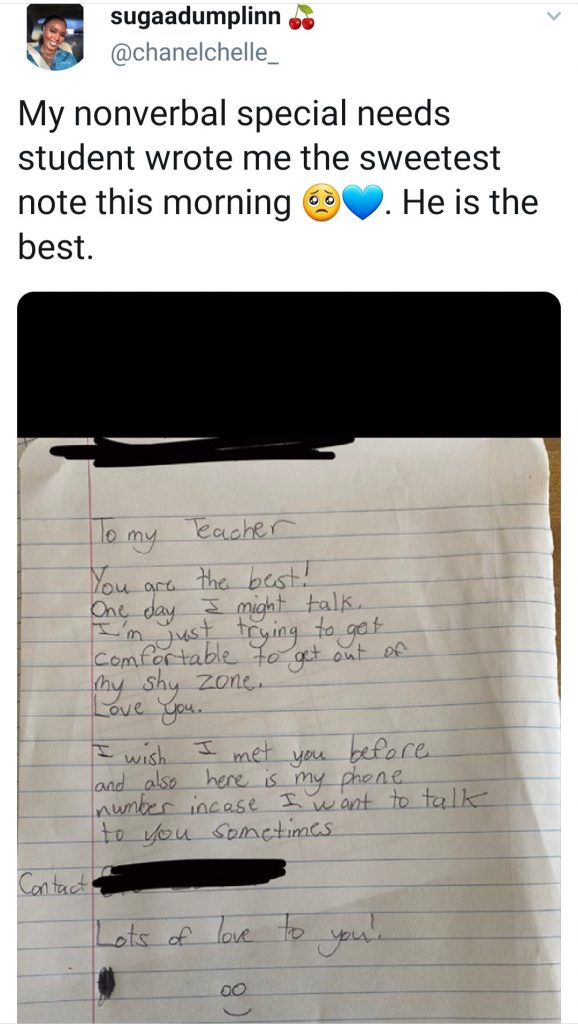Open the tweet options chevron menu
Screen dimensions: 578x1024
click(554, 16)
